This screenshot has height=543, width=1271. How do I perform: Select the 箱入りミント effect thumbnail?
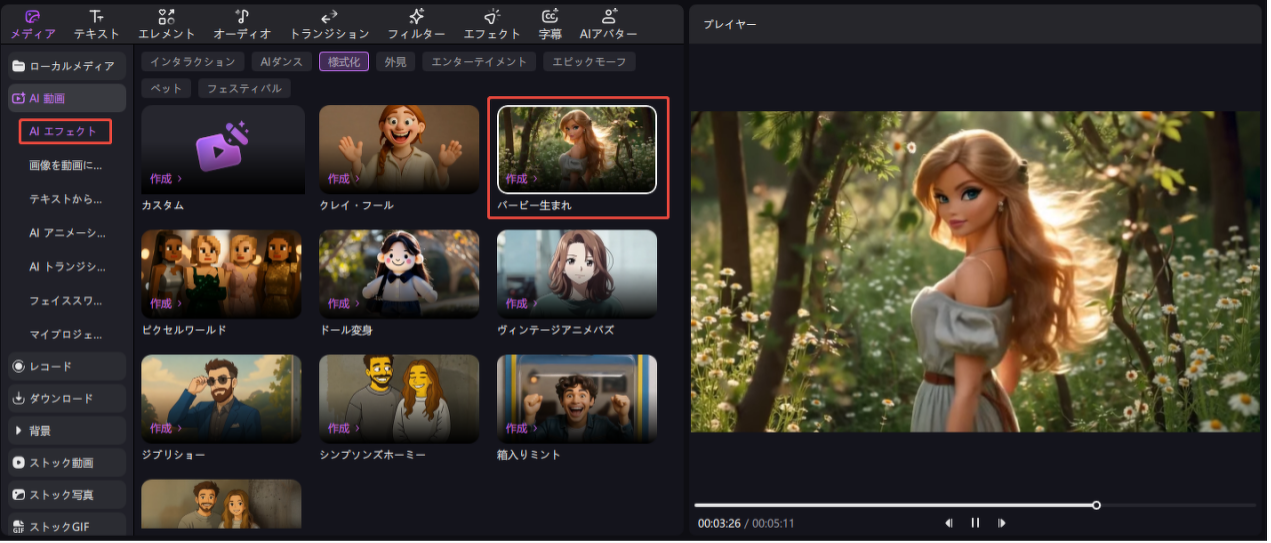point(577,399)
